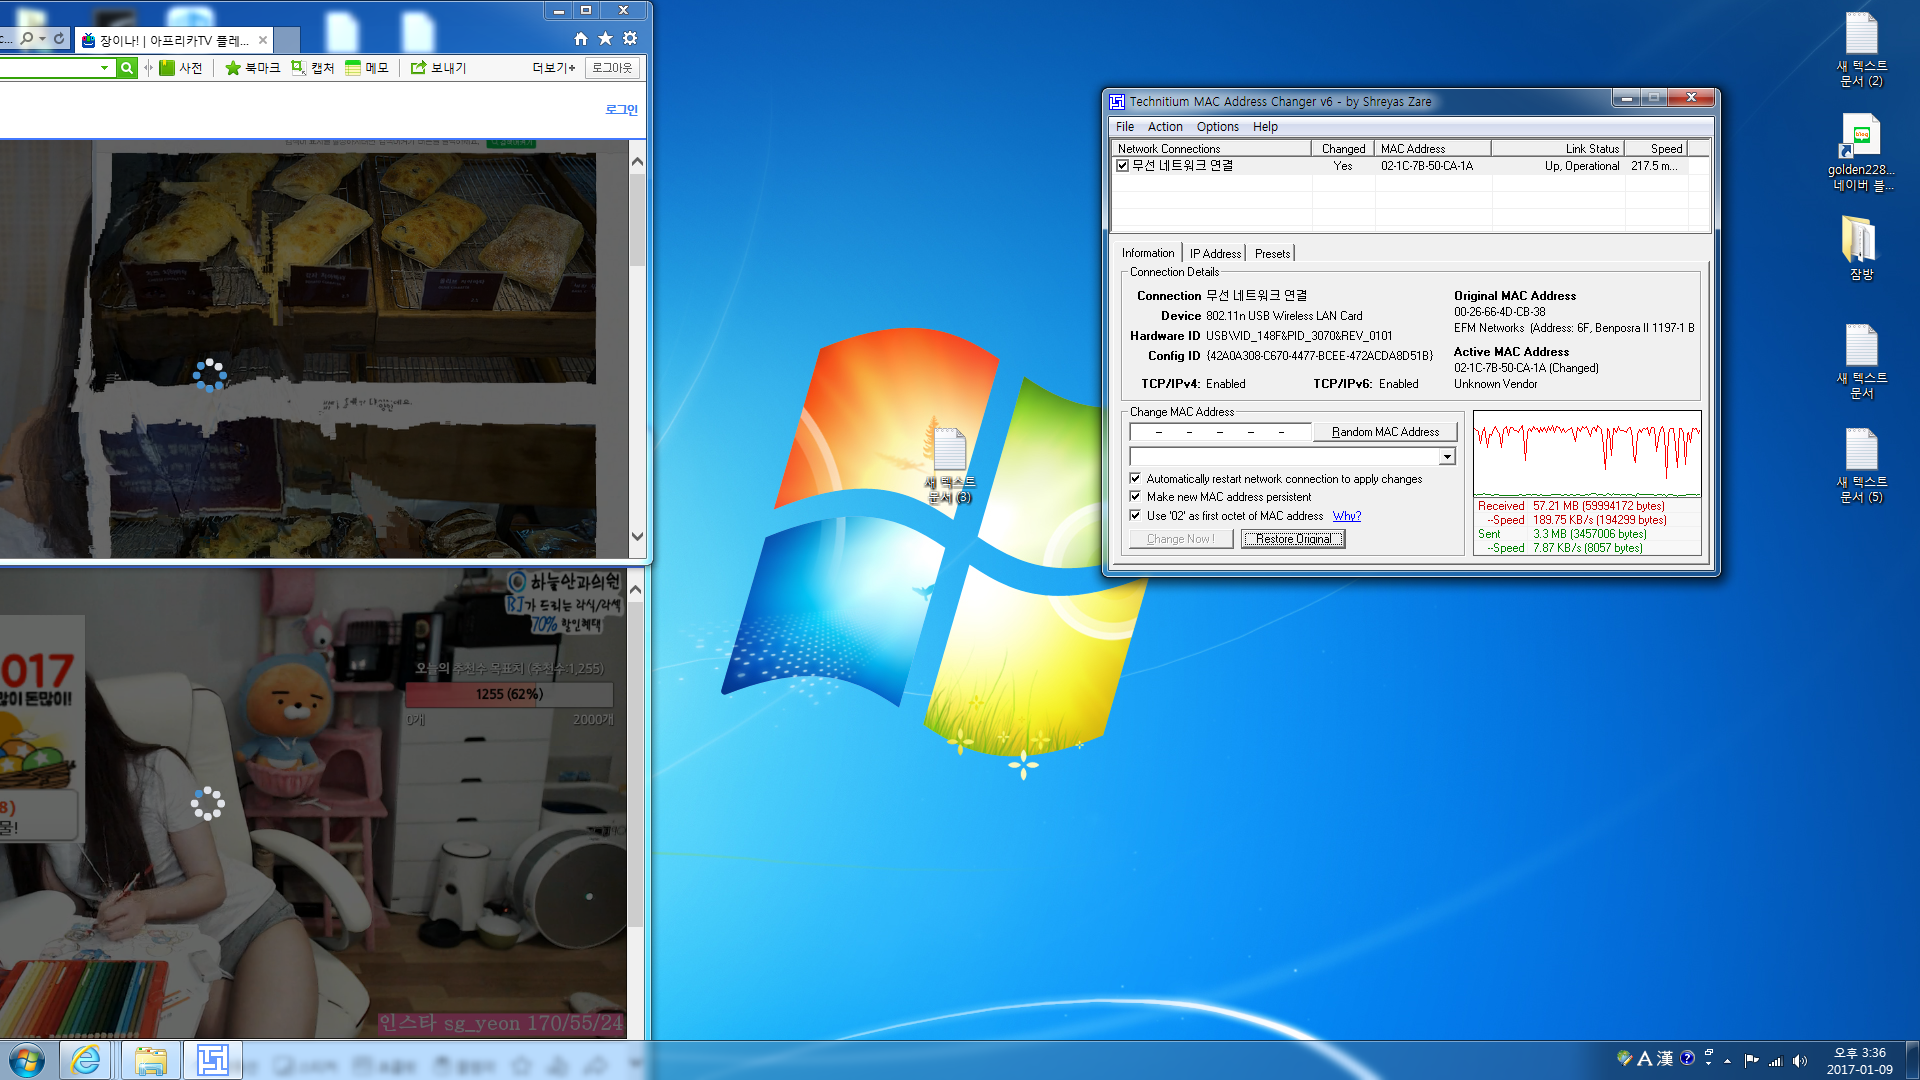Toggle Automatically restart network connection checkbox

[1135, 479]
